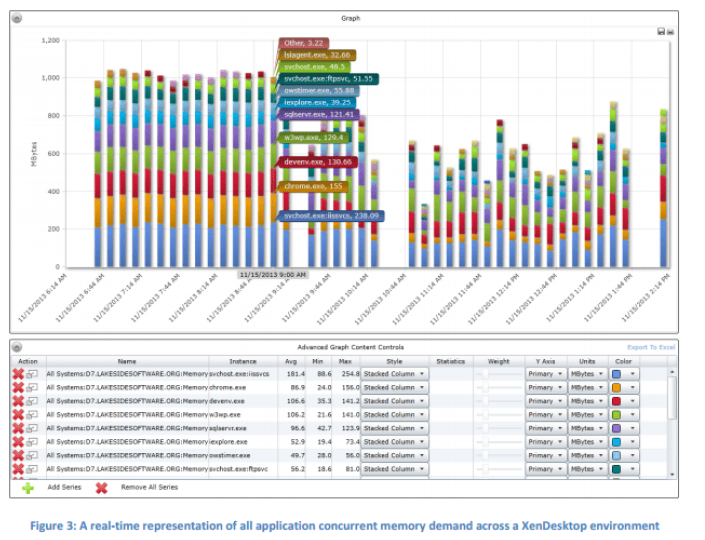Viewport: 705px width, 540px height.
Task: Click the Add Series label
Action: [x=64, y=487]
